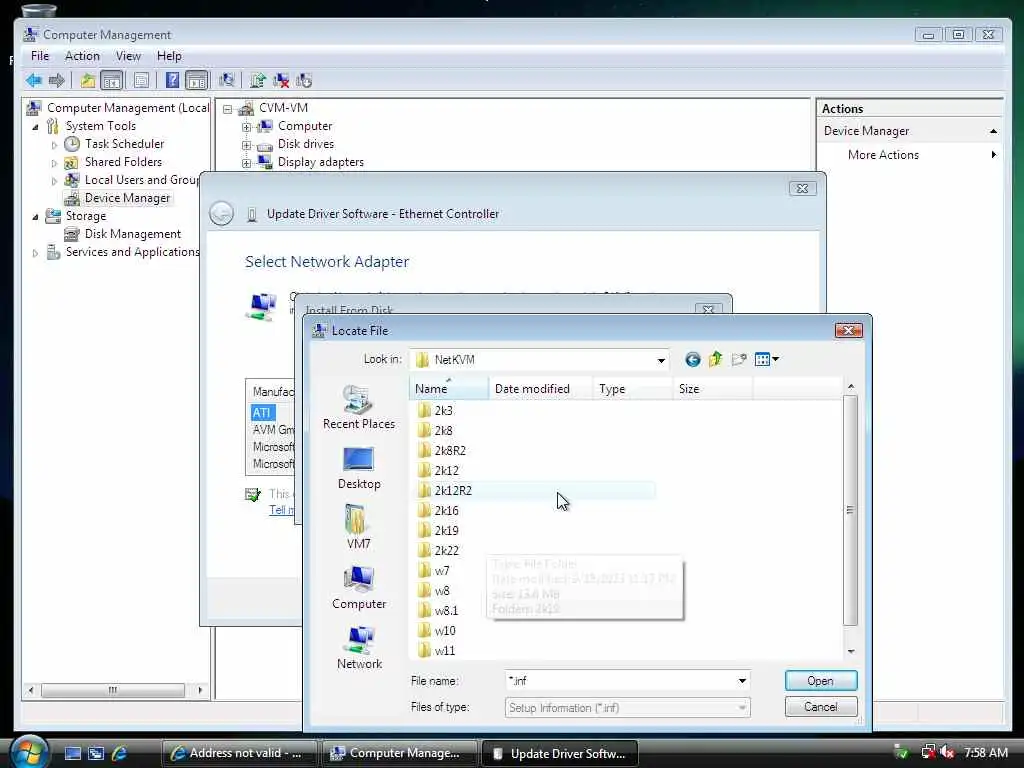Image resolution: width=1024 pixels, height=768 pixels.
Task: Click the Properties toolbar icon
Action: tap(141, 80)
